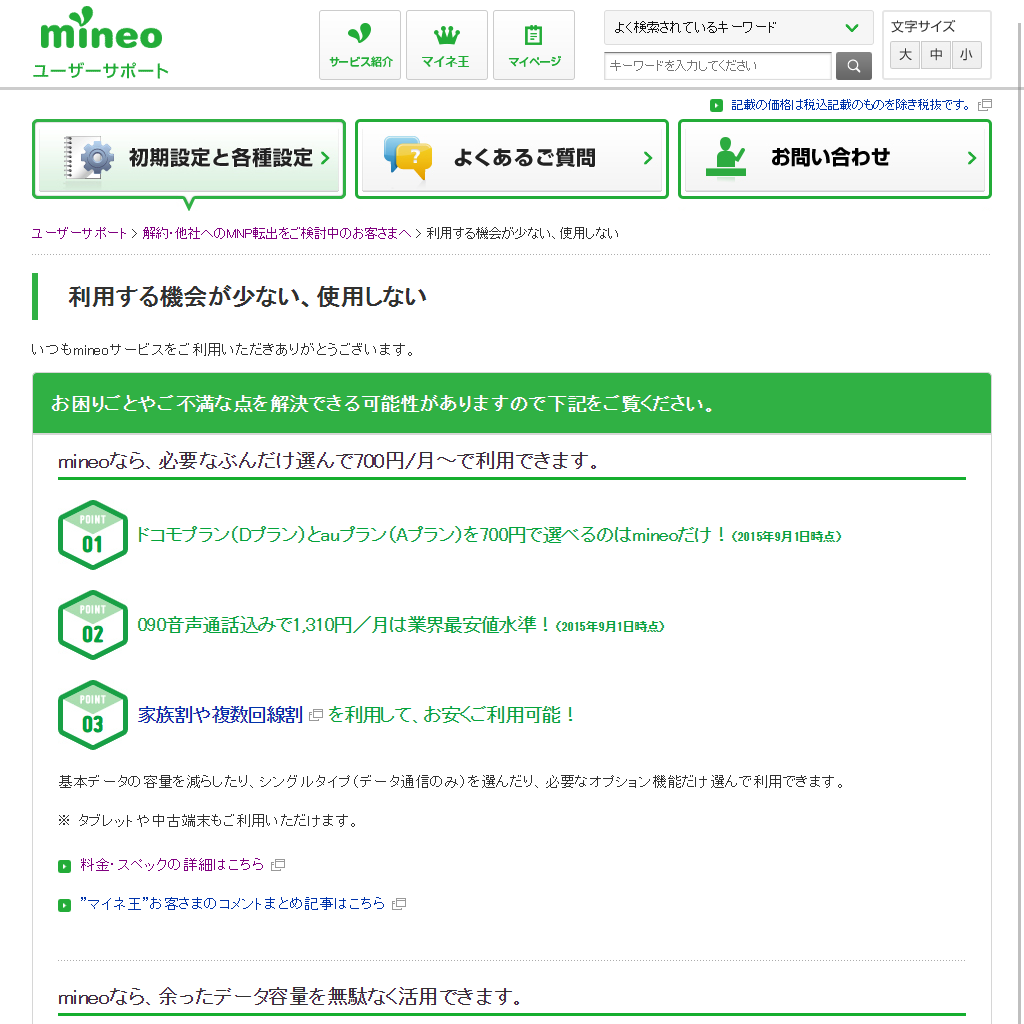Click external window icon after マイネ王 comment link
The width and height of the screenshot is (1024, 1024).
(399, 904)
